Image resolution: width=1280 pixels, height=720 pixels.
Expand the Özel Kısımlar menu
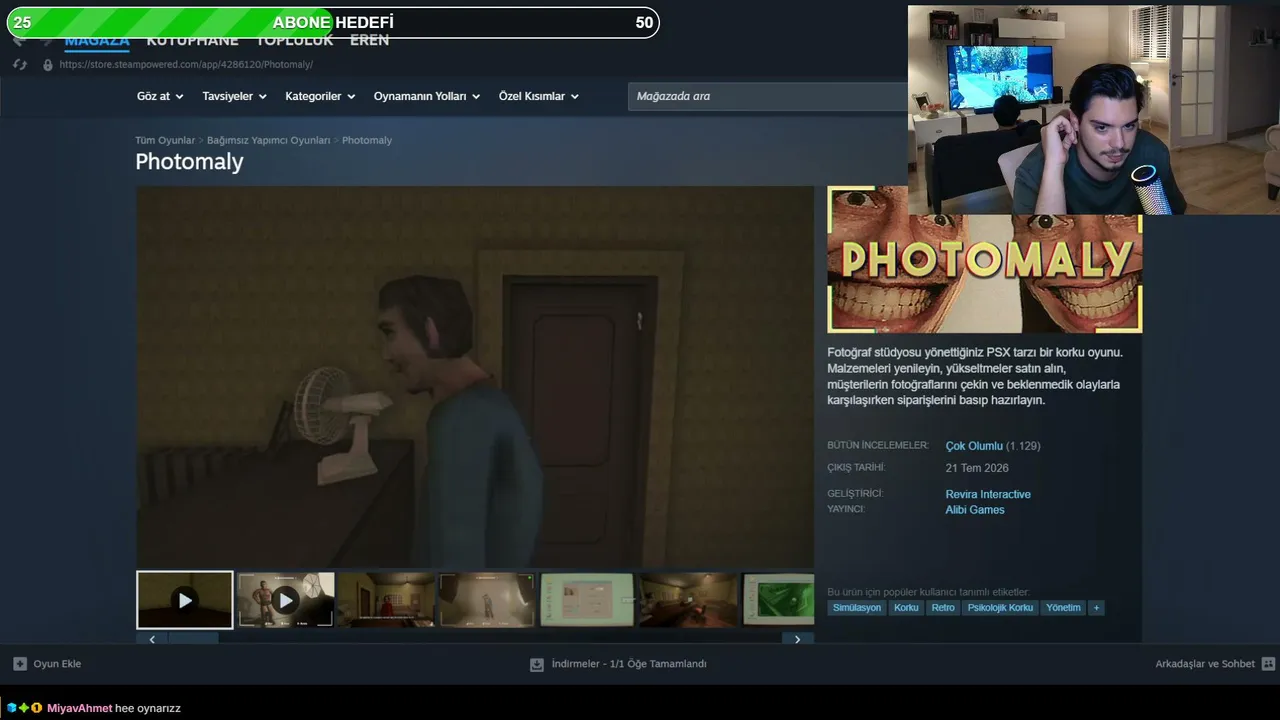539,96
